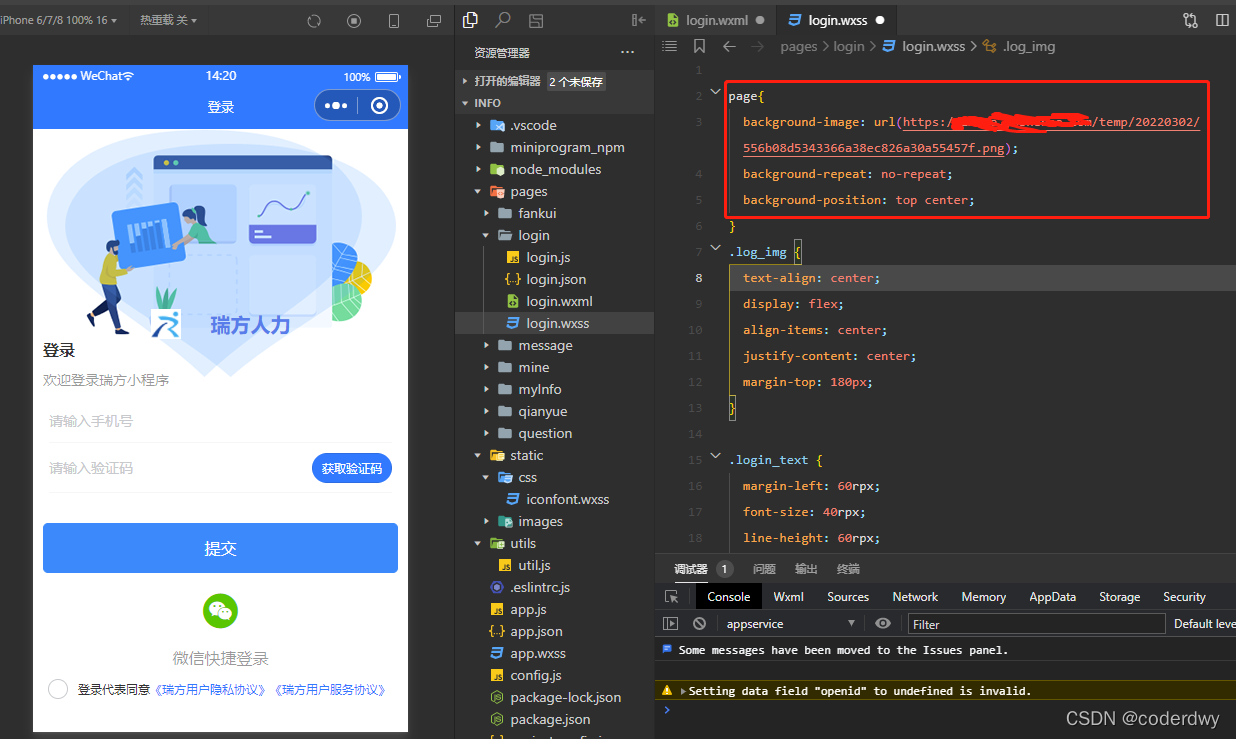Go back with the left arrow in editor
Viewport: 1236px width, 739px height.
coord(729,46)
